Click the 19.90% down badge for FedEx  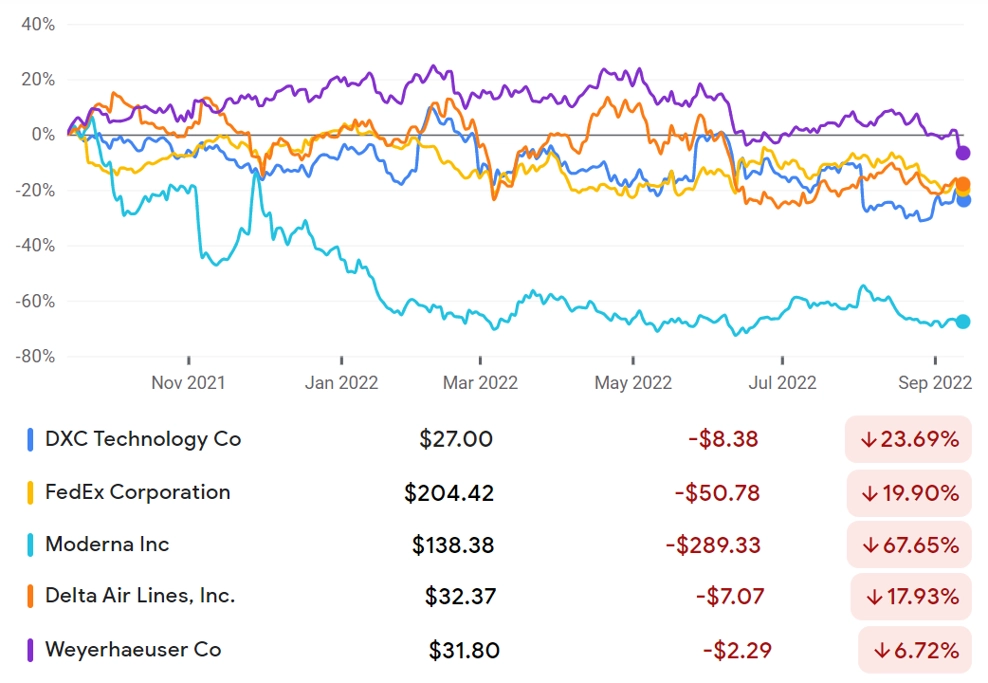(909, 493)
